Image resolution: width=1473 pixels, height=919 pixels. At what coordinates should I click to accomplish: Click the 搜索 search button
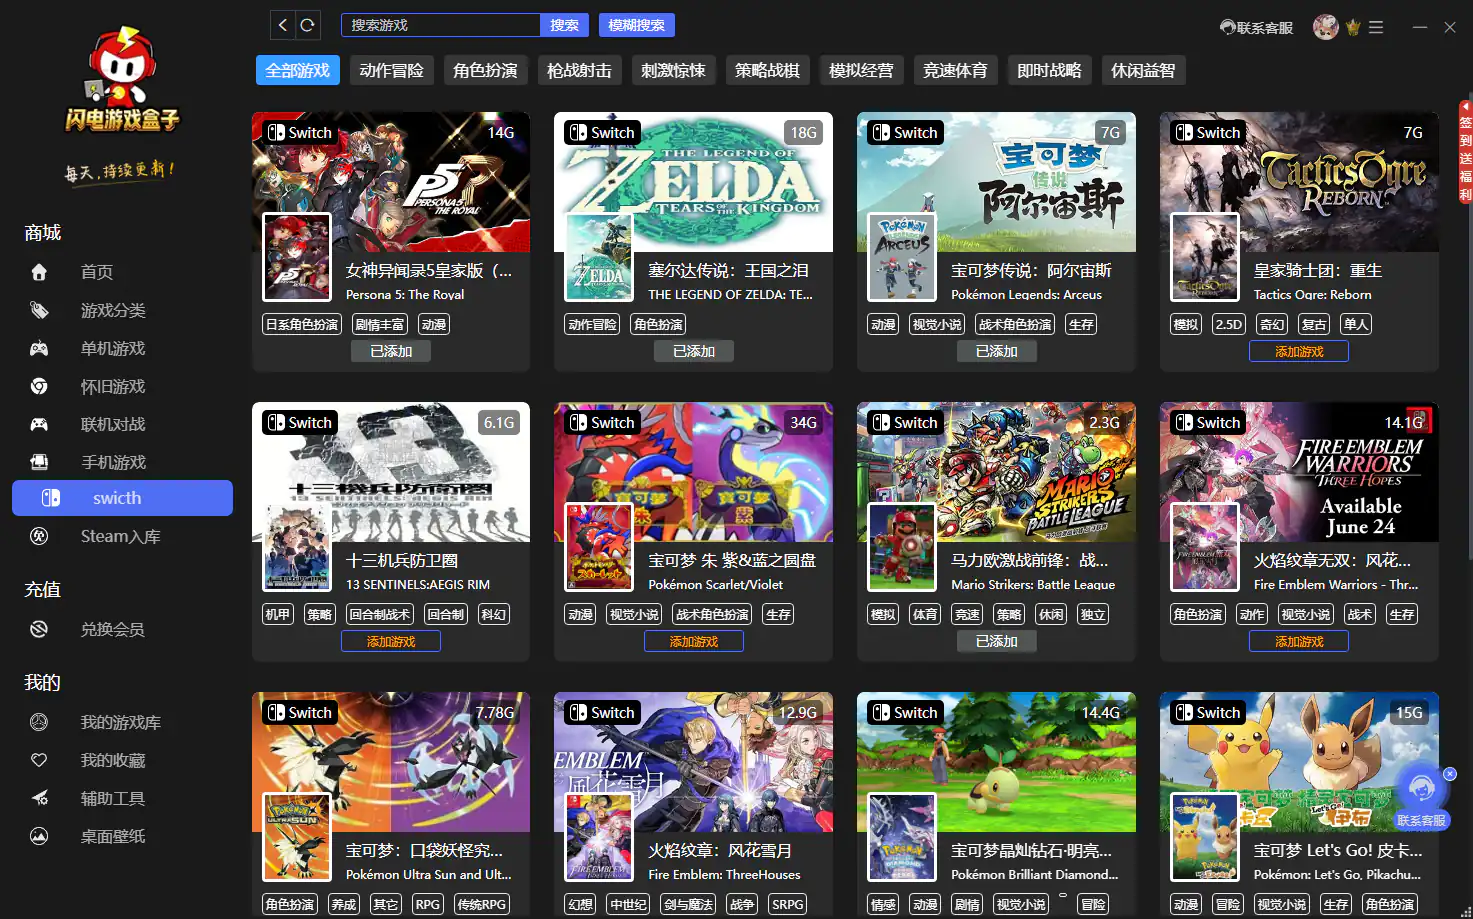point(565,25)
